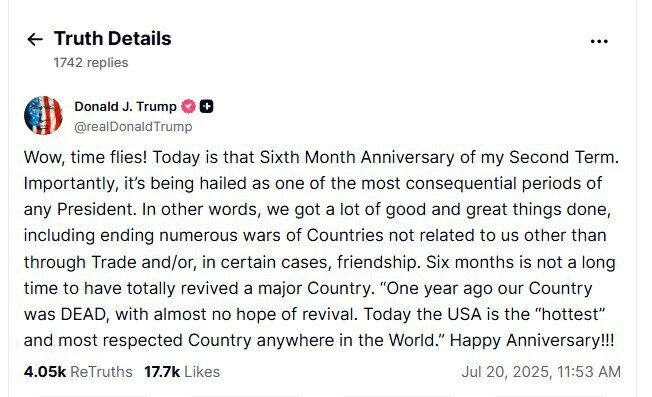
Task: Click the black plus badge beside name
Action: tap(207, 106)
